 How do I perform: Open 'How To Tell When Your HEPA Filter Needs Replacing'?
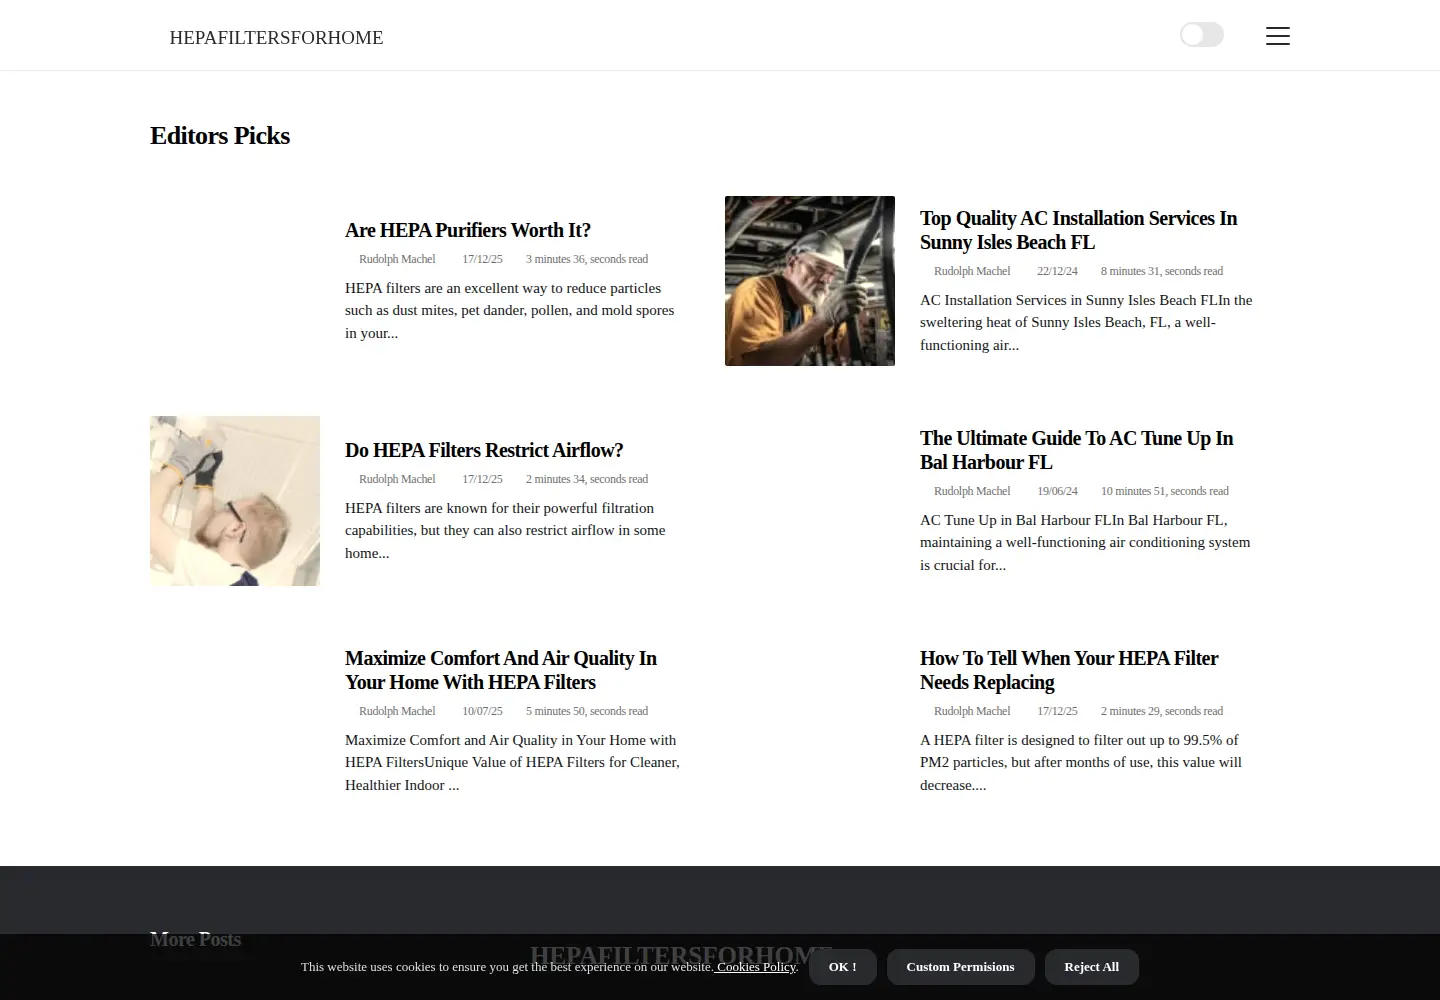pos(1069,670)
